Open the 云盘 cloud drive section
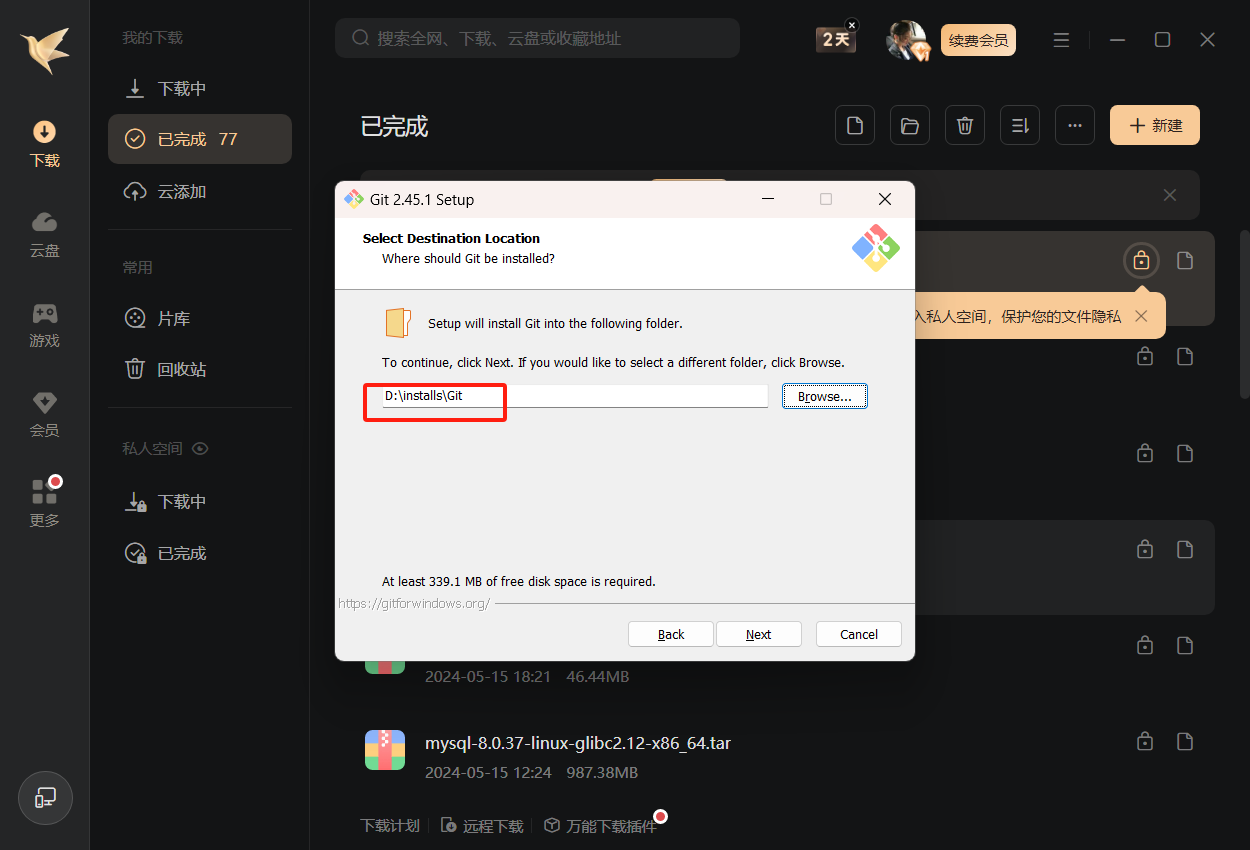This screenshot has width=1250, height=850. 44,234
